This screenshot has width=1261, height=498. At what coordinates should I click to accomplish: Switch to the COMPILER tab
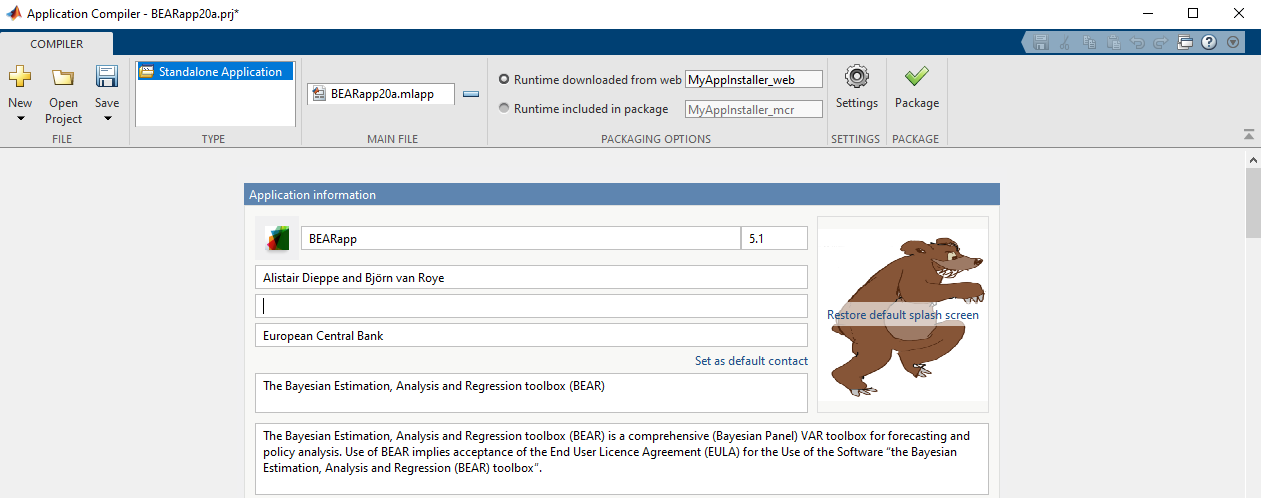[x=57, y=44]
